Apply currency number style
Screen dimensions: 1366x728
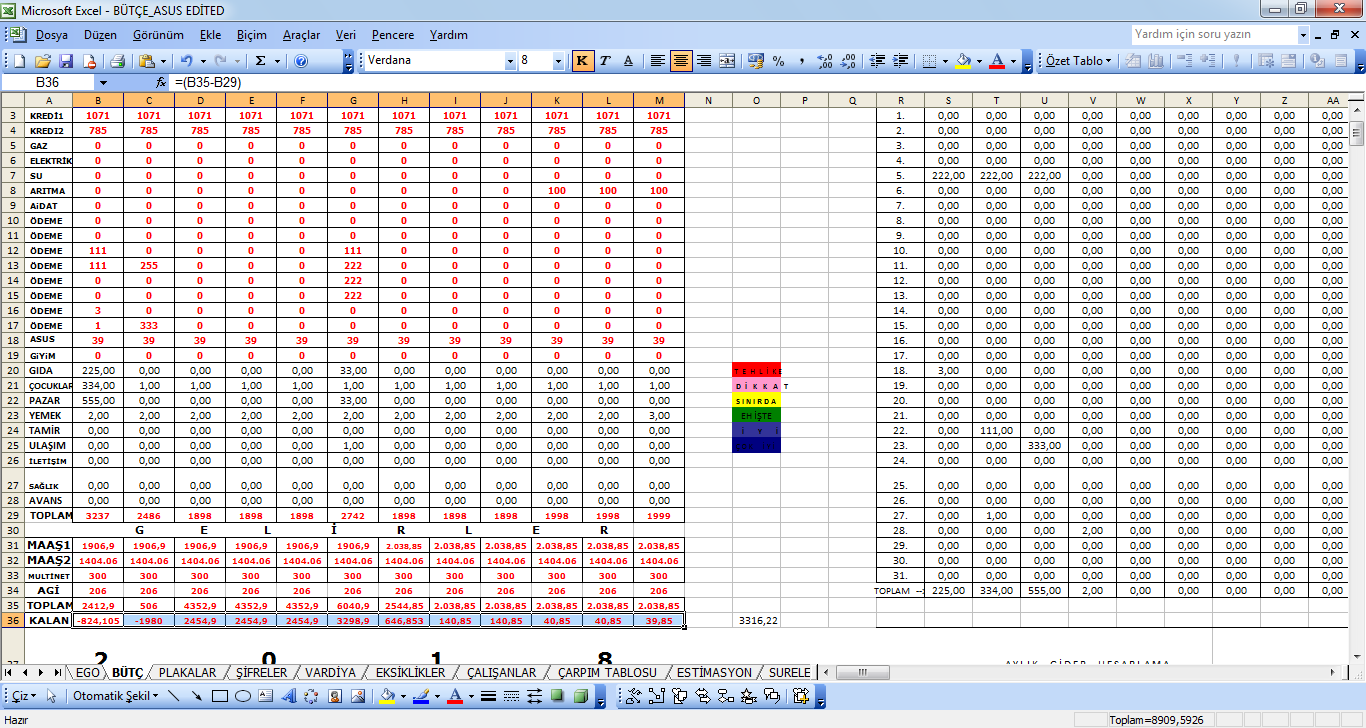pyautogui.click(x=756, y=61)
